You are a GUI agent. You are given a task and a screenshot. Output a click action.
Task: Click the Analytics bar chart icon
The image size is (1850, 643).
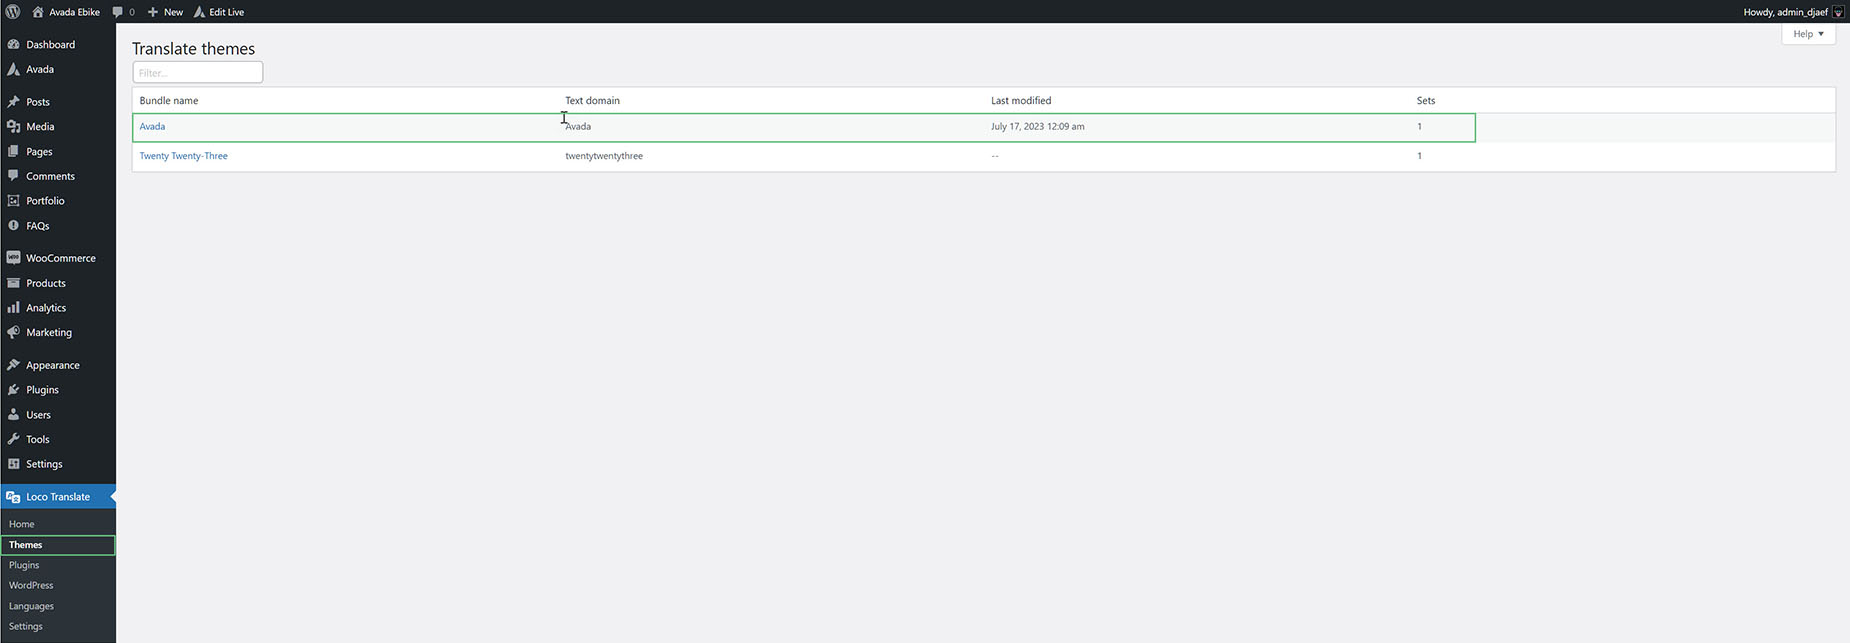[13, 307]
